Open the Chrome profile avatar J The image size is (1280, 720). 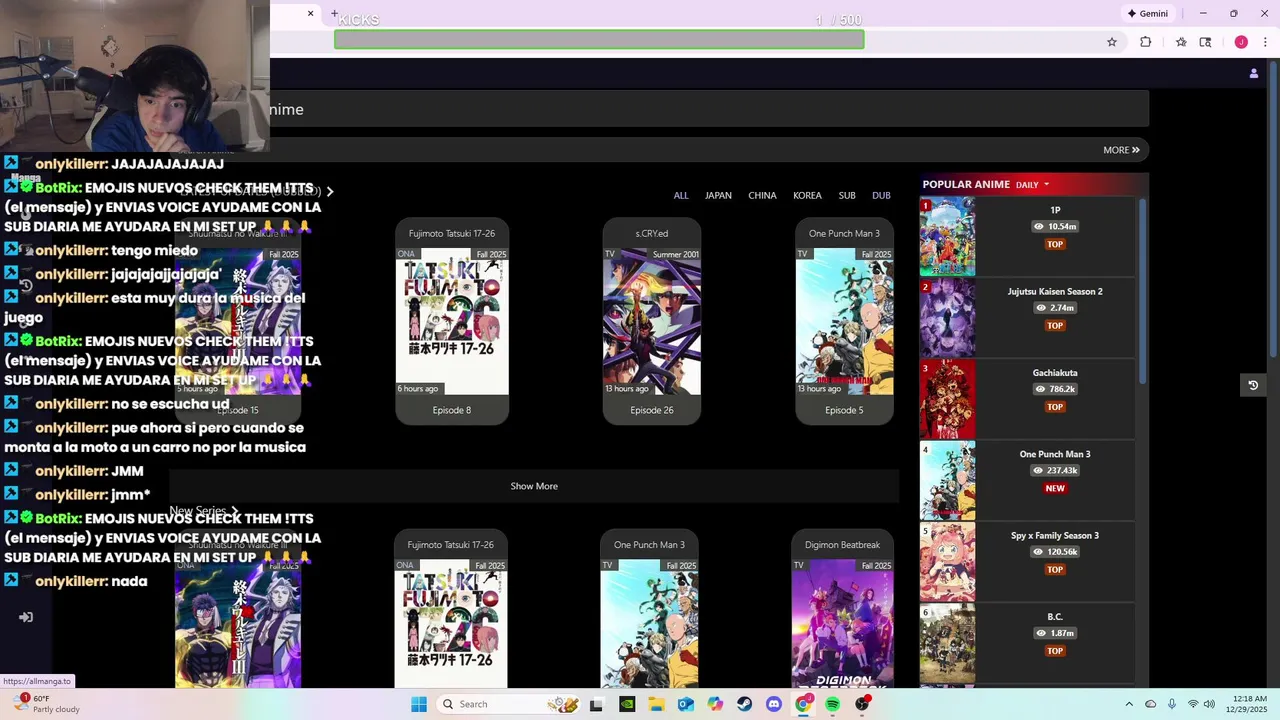(1241, 42)
